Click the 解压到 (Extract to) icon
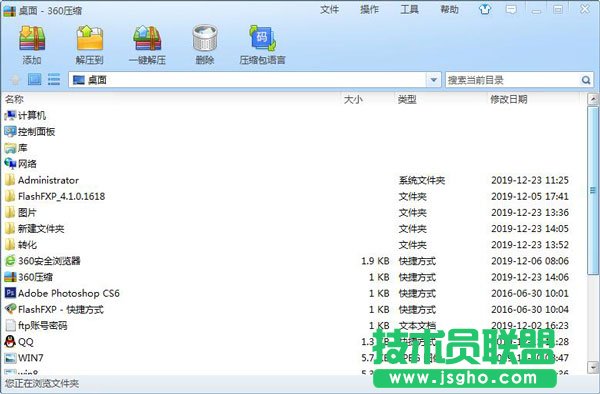Screen dimensions: 600x394 coord(90,39)
